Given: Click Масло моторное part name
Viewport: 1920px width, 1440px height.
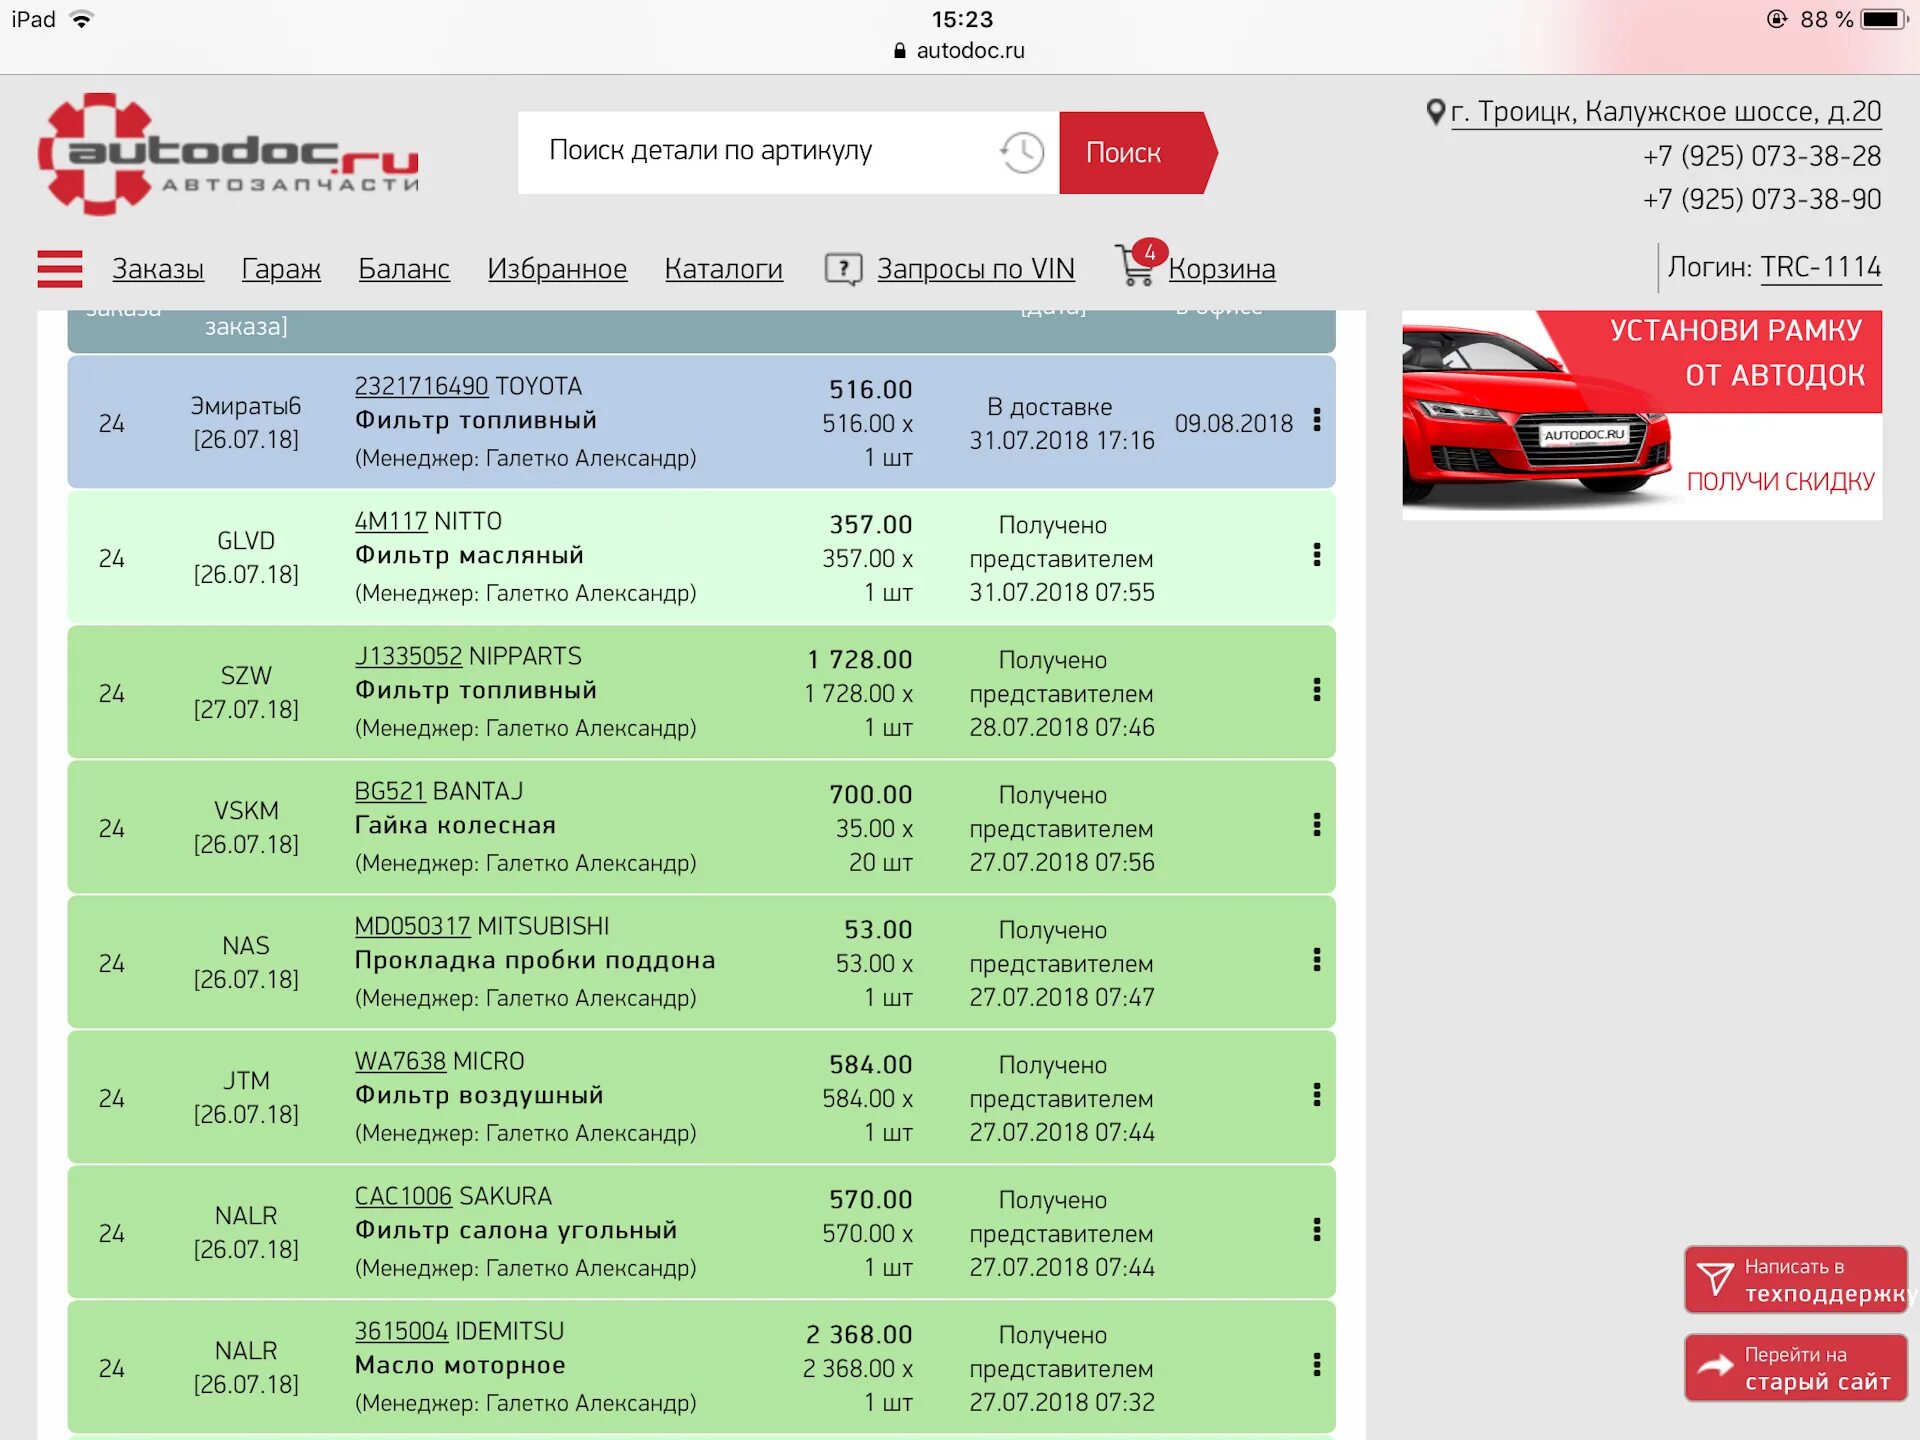Looking at the screenshot, I should tap(460, 1365).
